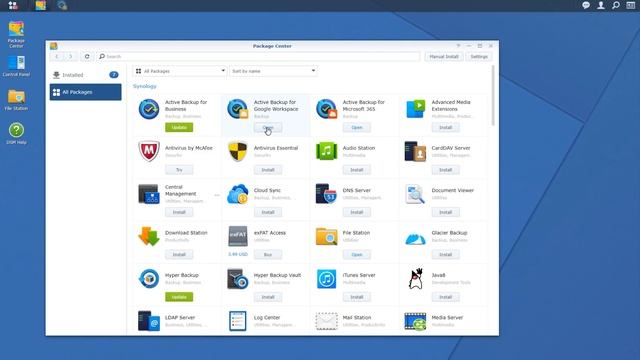
Task: Open the File Station desktop shortcut
Action: [16, 100]
